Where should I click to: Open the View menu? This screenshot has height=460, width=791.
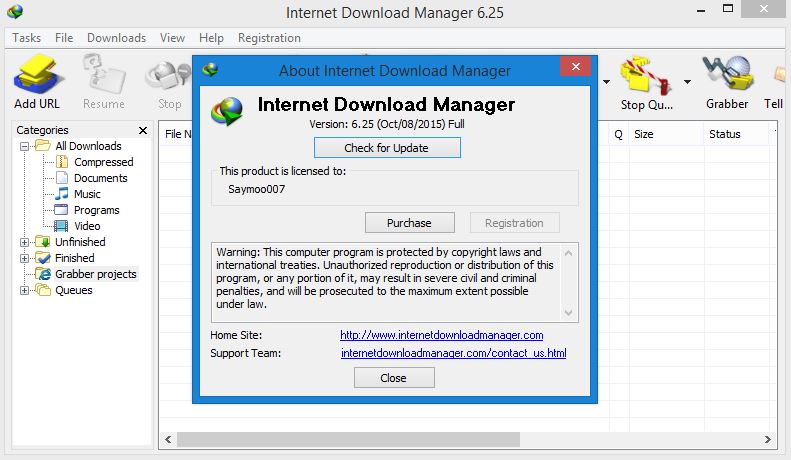pyautogui.click(x=173, y=38)
